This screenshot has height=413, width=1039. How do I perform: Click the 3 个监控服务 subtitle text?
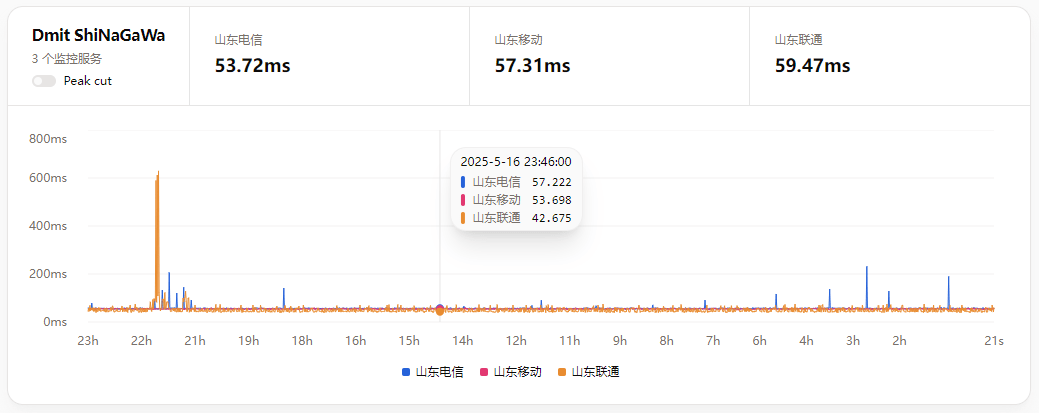(67, 59)
